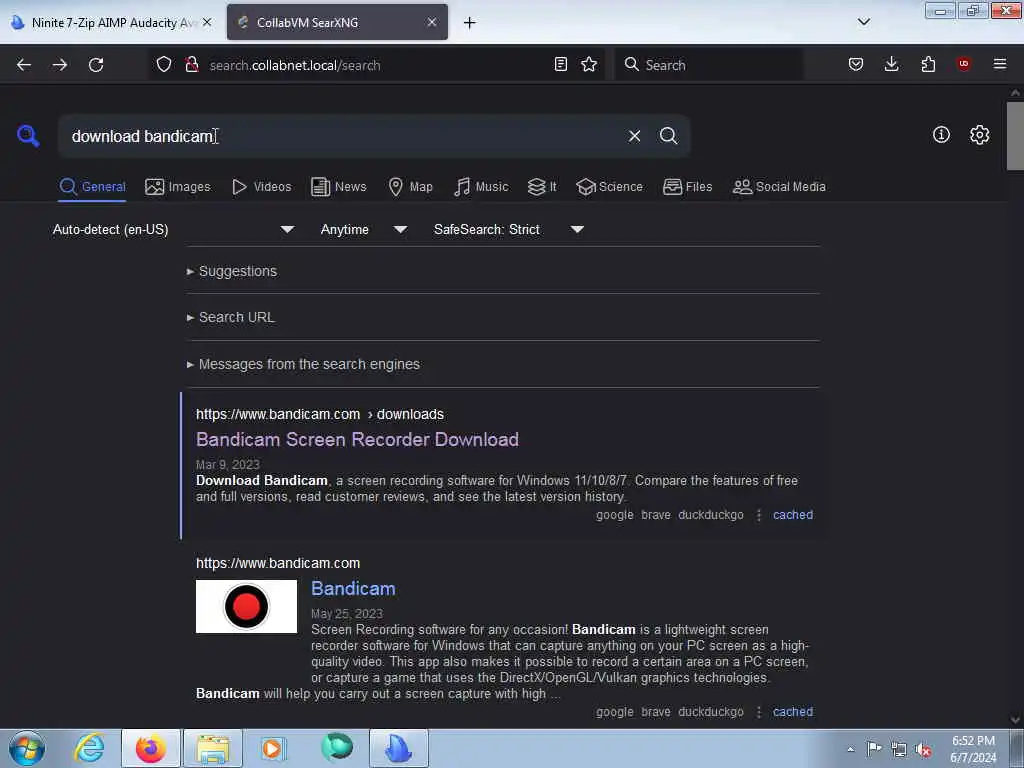Submit the search with the magnifier button
Image resolution: width=1024 pixels, height=768 pixels.
pyautogui.click(x=668, y=136)
